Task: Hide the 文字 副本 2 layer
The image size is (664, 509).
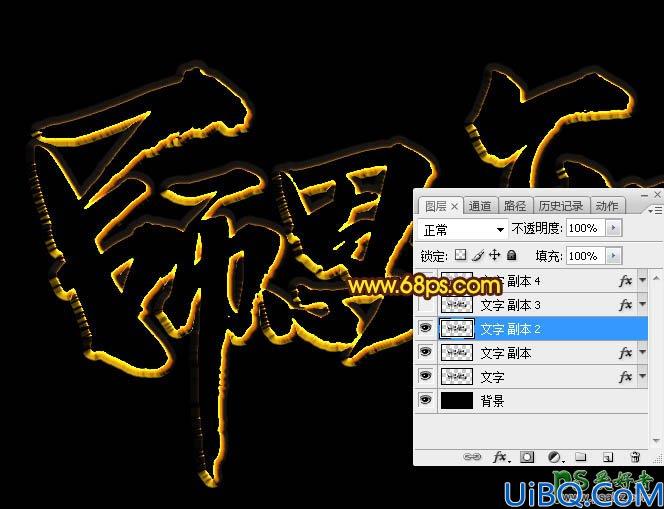Action: 425,328
